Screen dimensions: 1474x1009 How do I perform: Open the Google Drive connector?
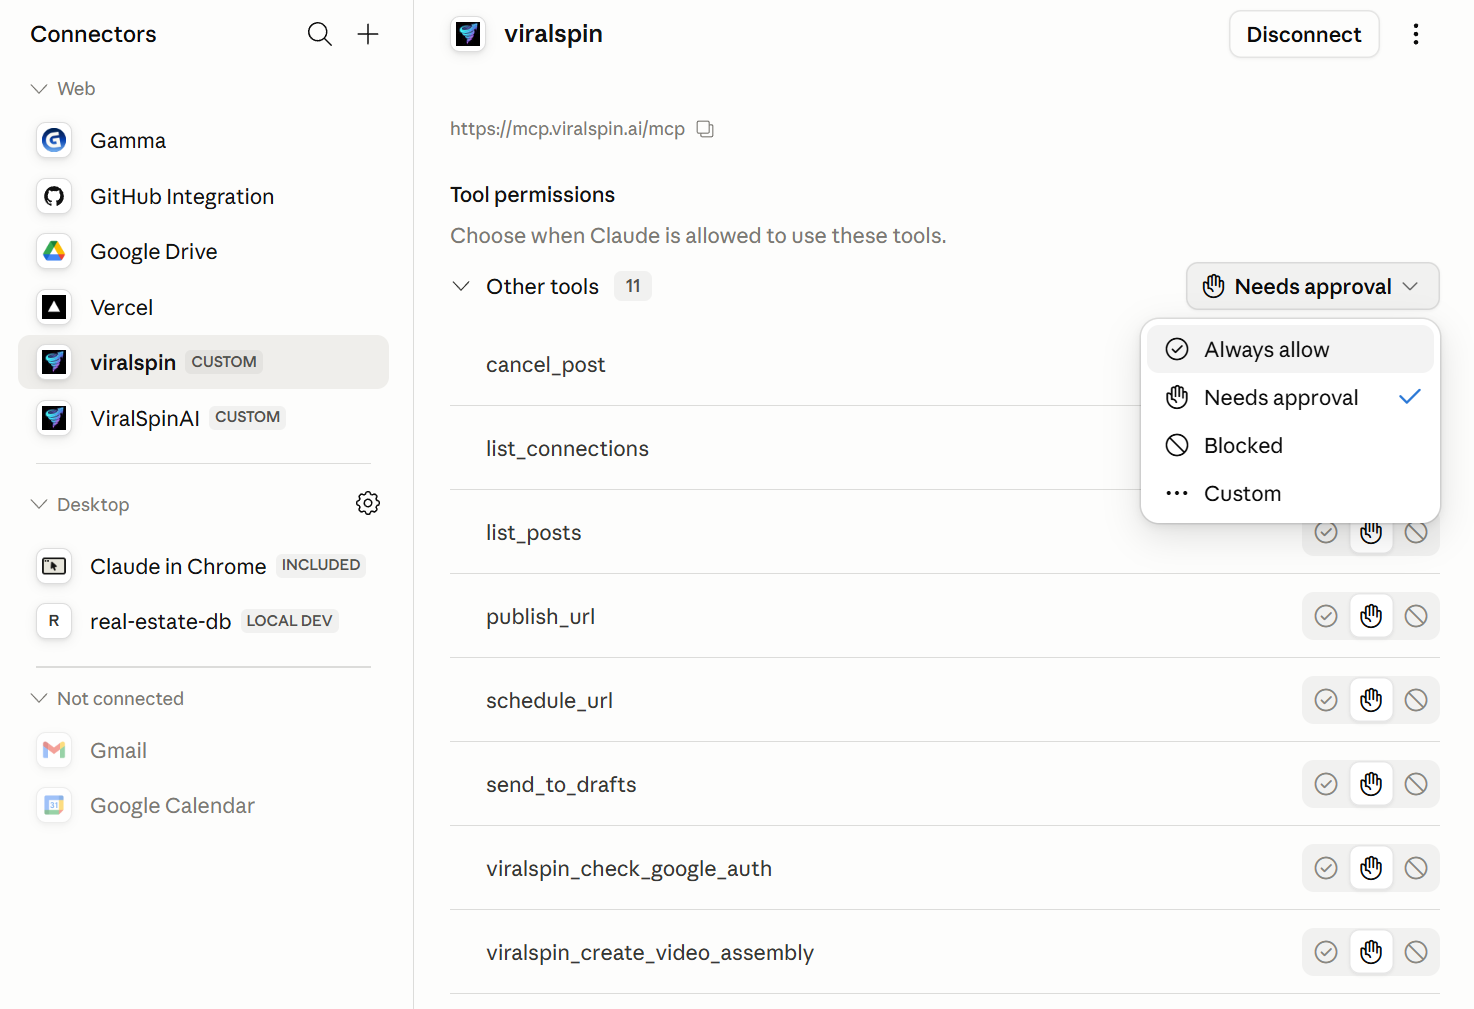tap(203, 251)
